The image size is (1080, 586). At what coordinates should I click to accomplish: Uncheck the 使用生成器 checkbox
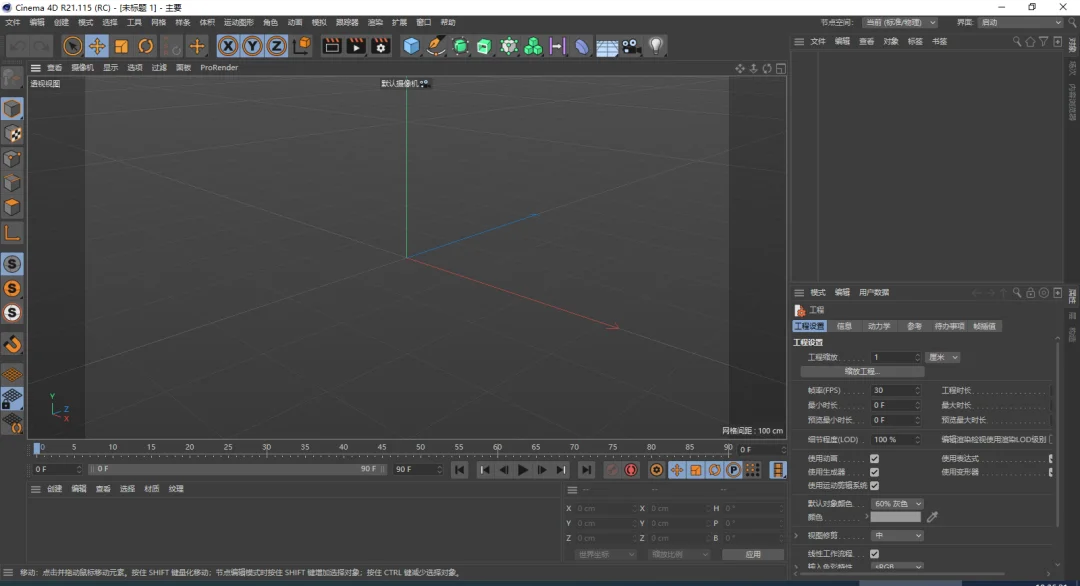[874, 472]
